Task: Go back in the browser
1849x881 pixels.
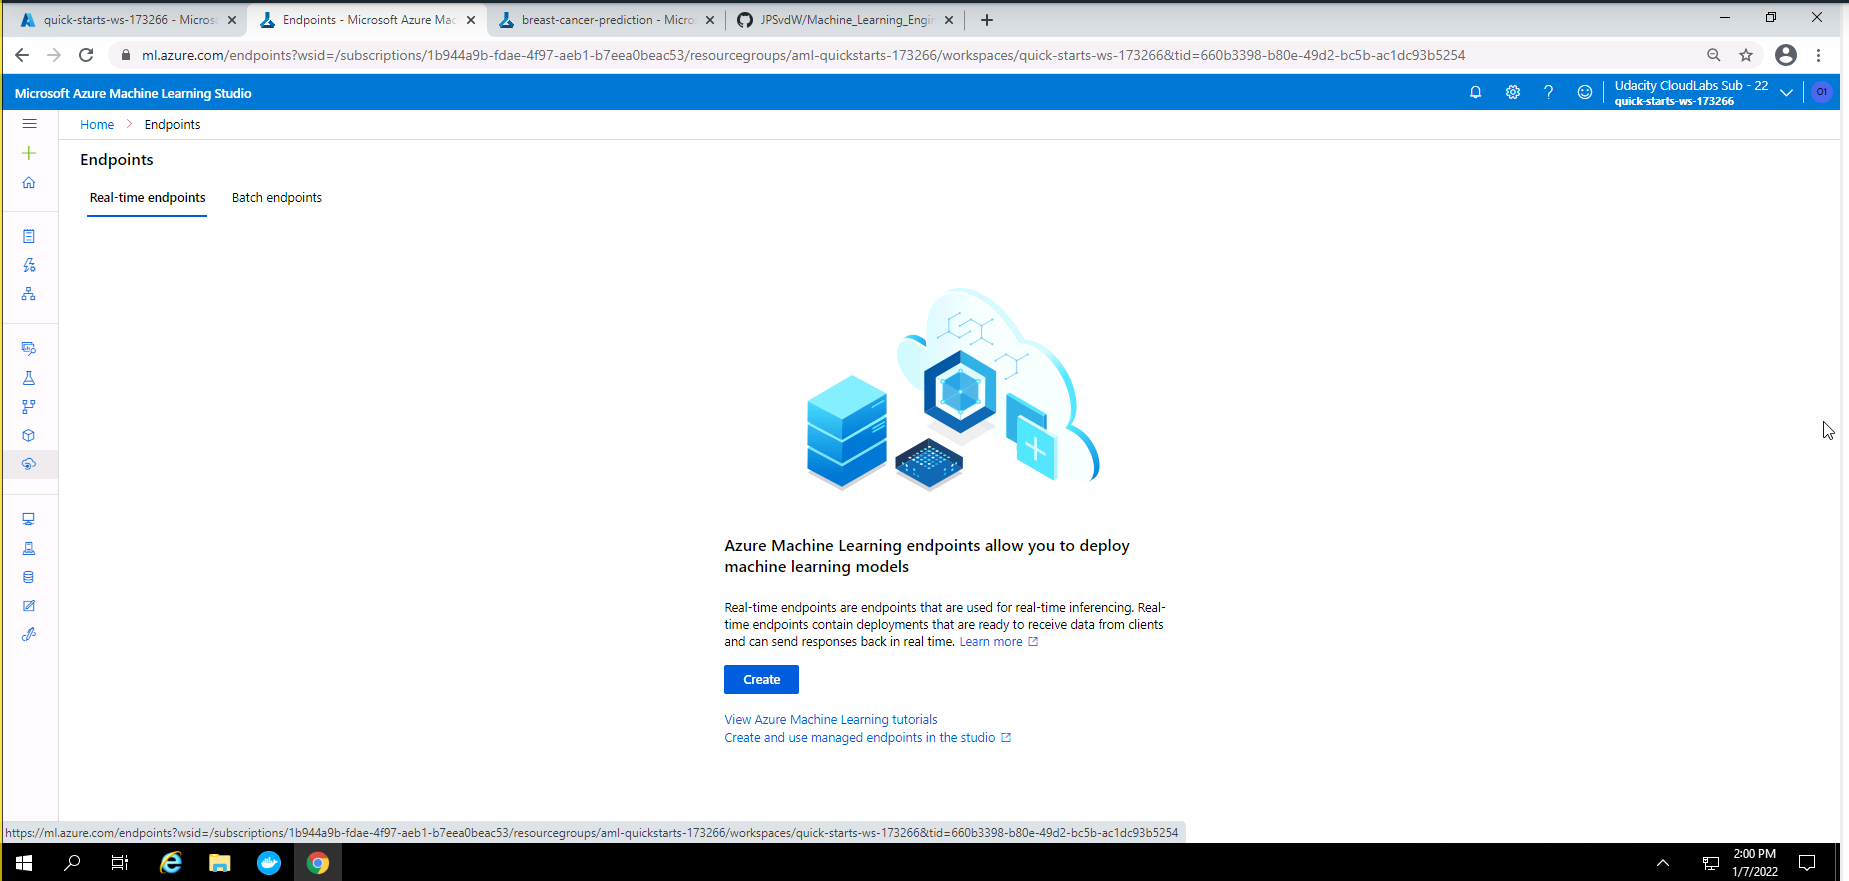Action: coord(22,55)
